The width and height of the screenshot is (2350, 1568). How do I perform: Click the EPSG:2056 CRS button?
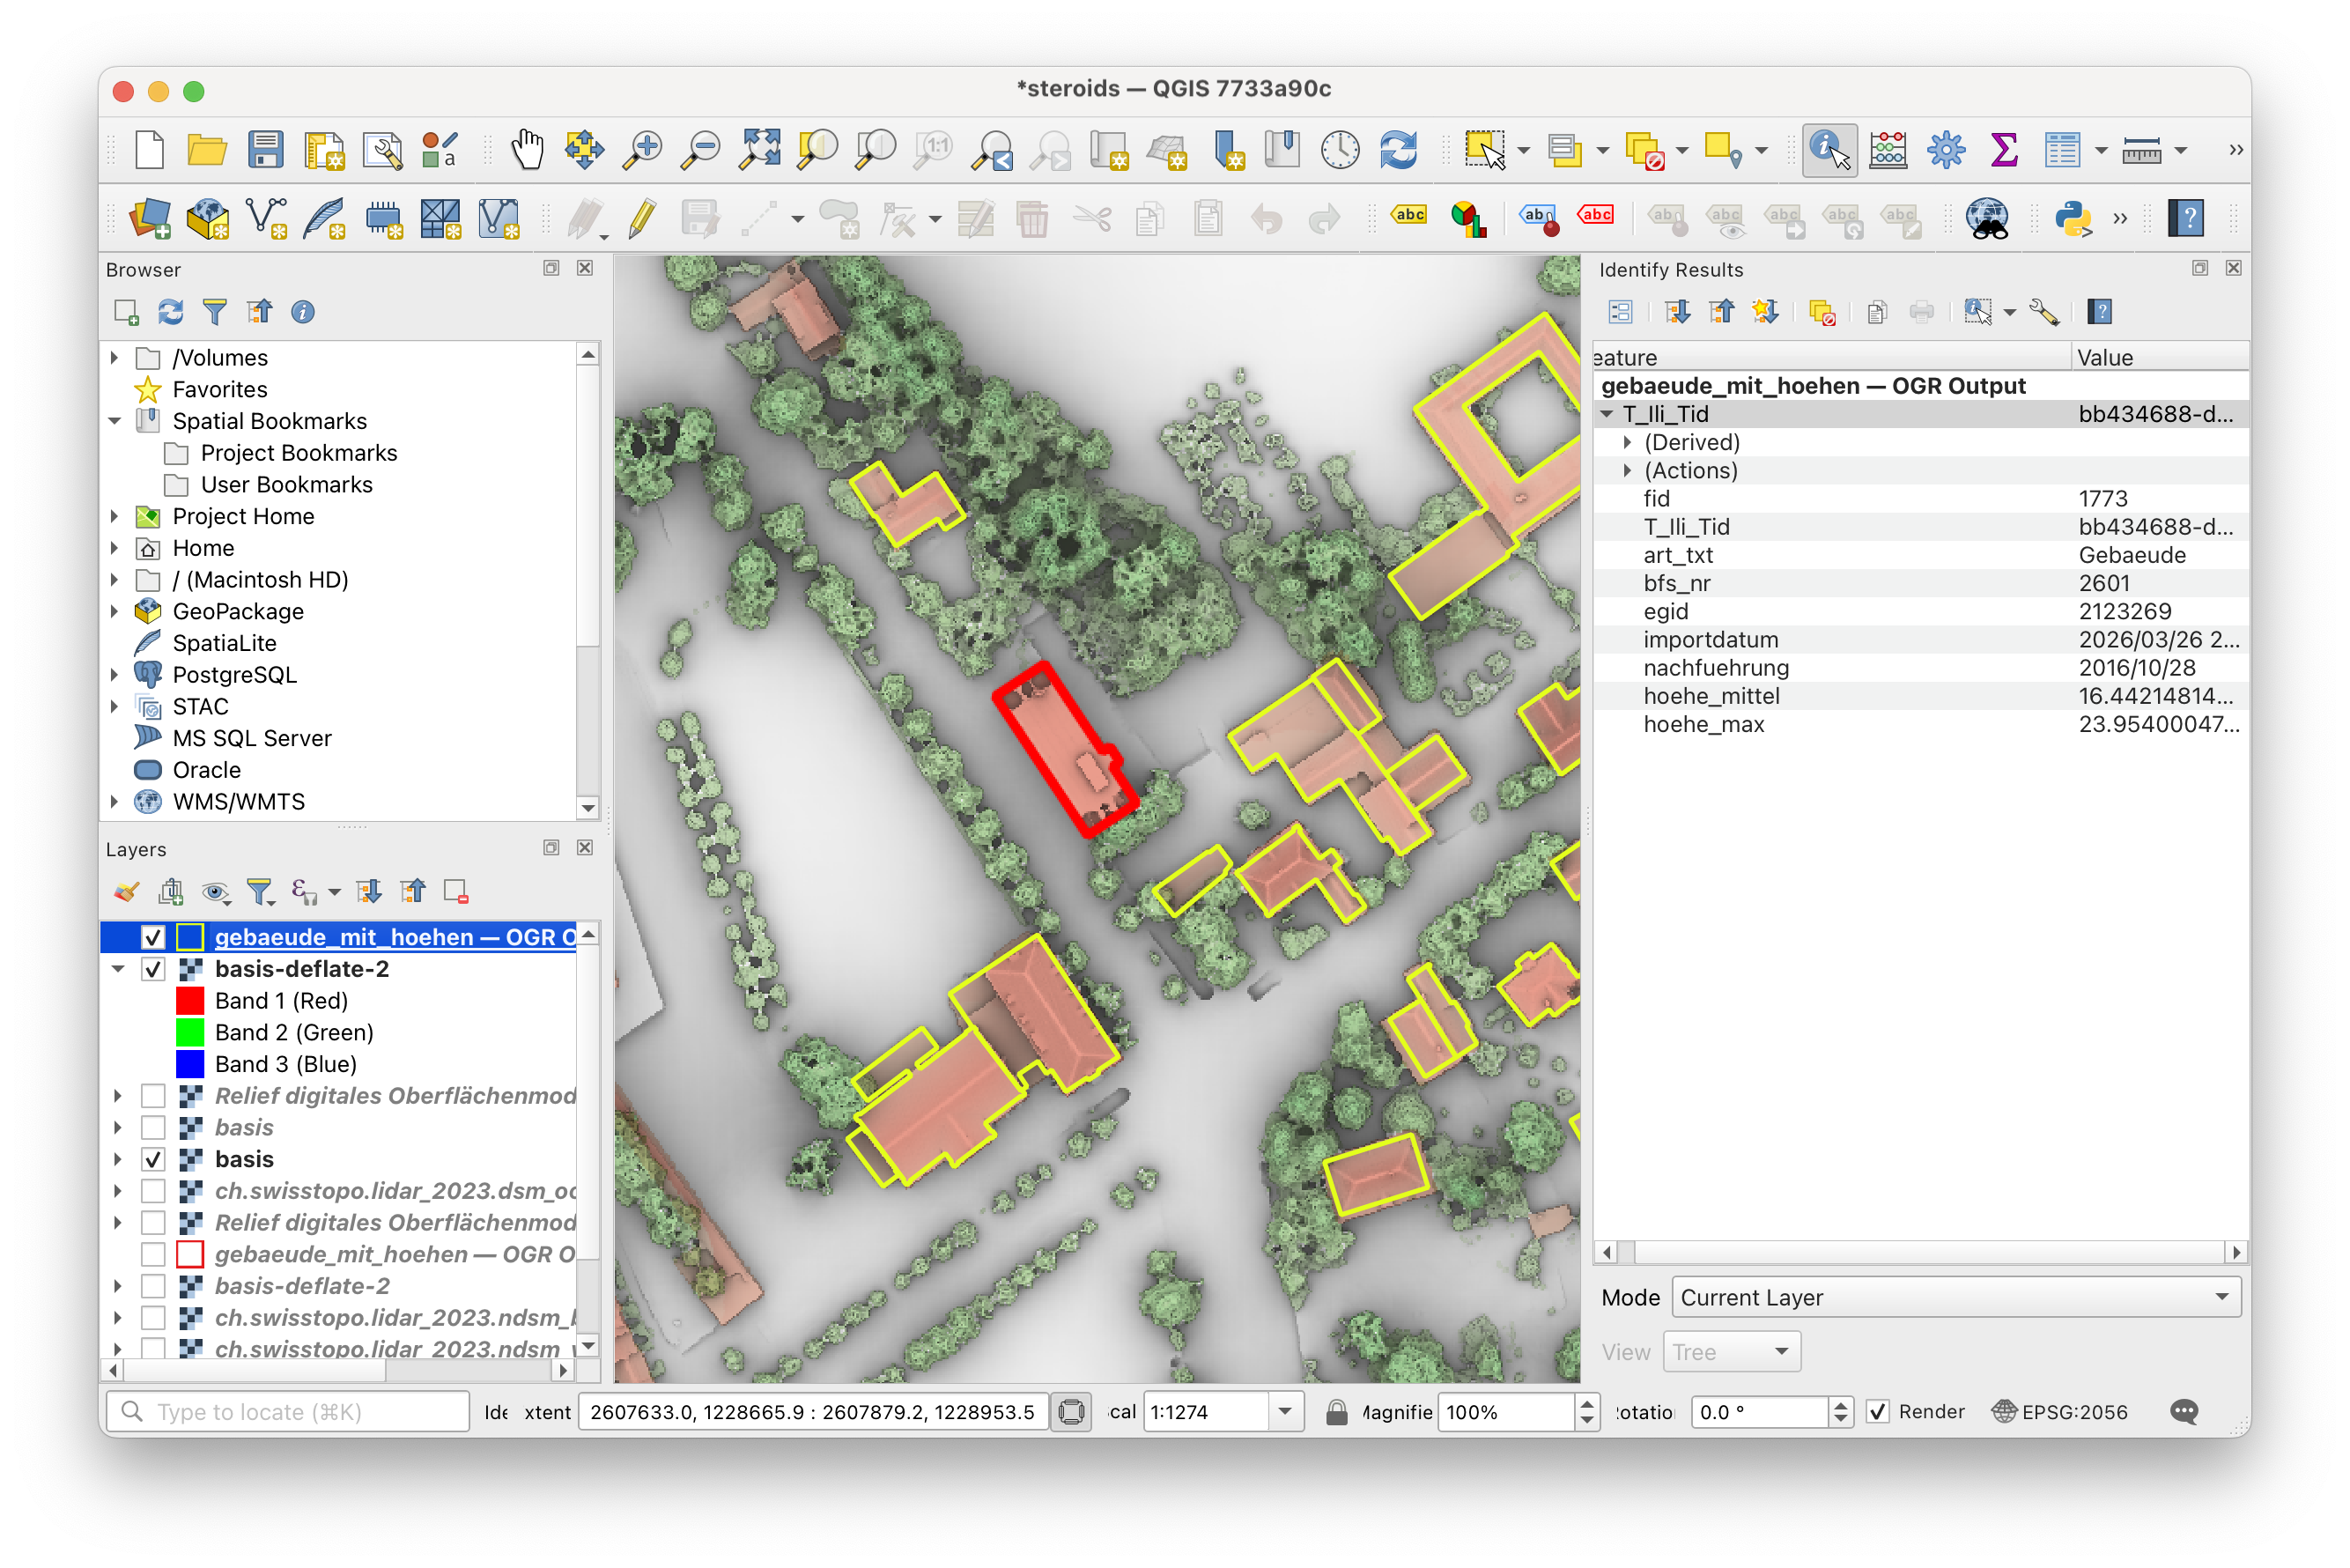point(2060,1411)
